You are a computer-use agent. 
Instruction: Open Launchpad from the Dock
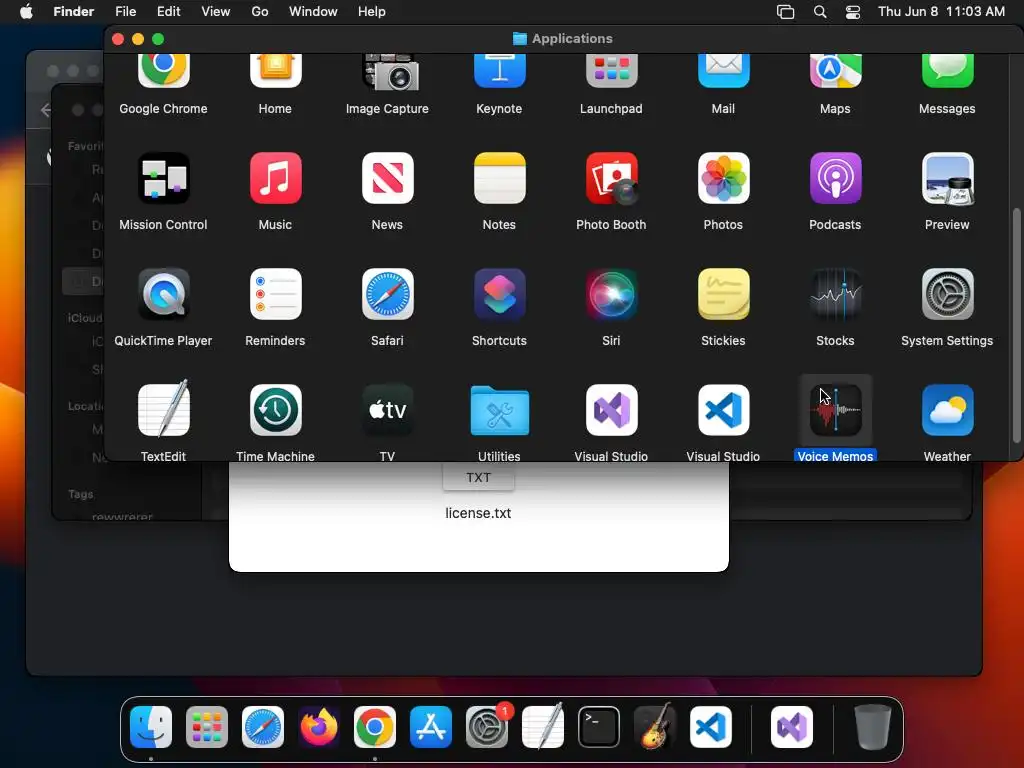[207, 727]
